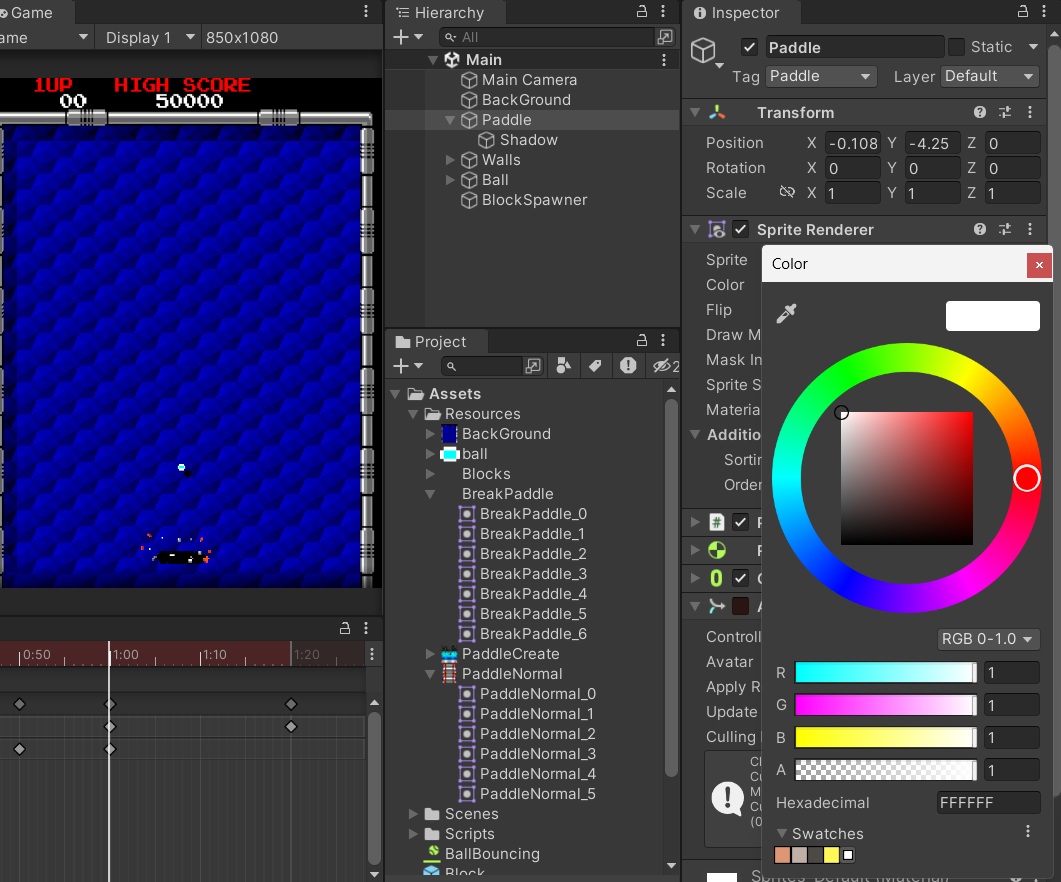
Task: Open the Tag dropdown set to Paddle
Action: (821, 76)
